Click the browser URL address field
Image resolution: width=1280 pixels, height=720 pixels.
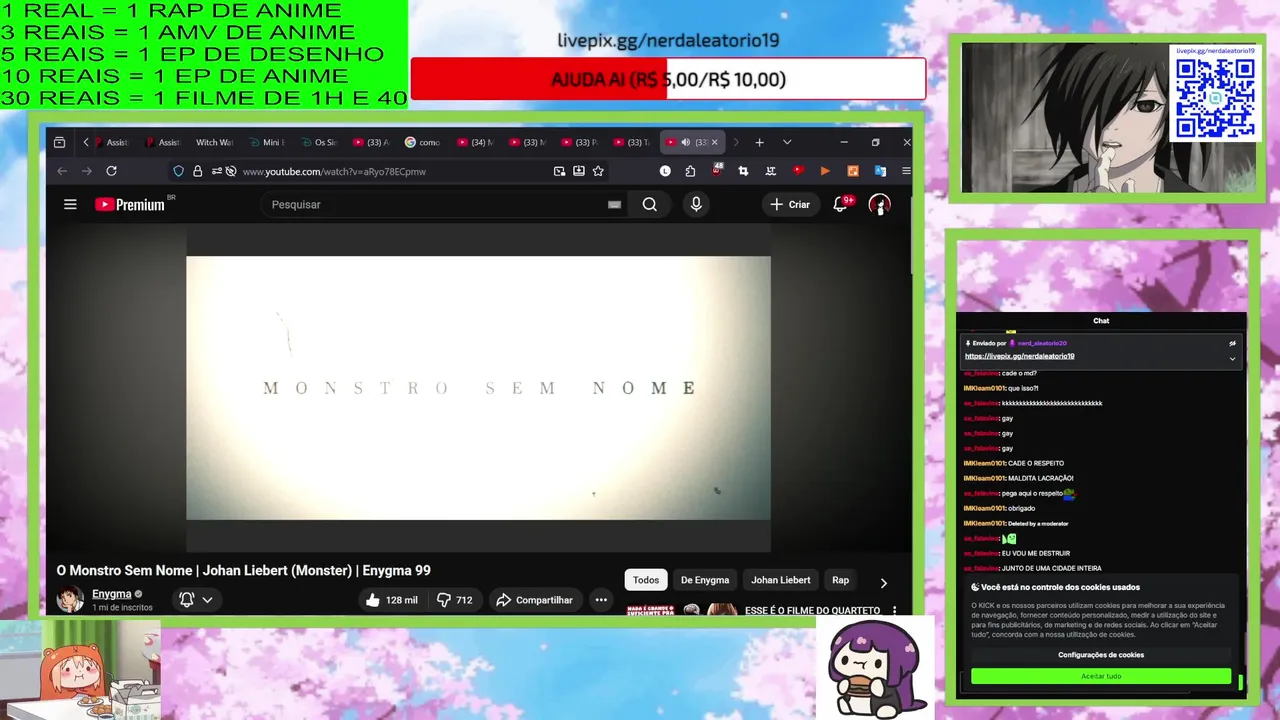click(390, 171)
